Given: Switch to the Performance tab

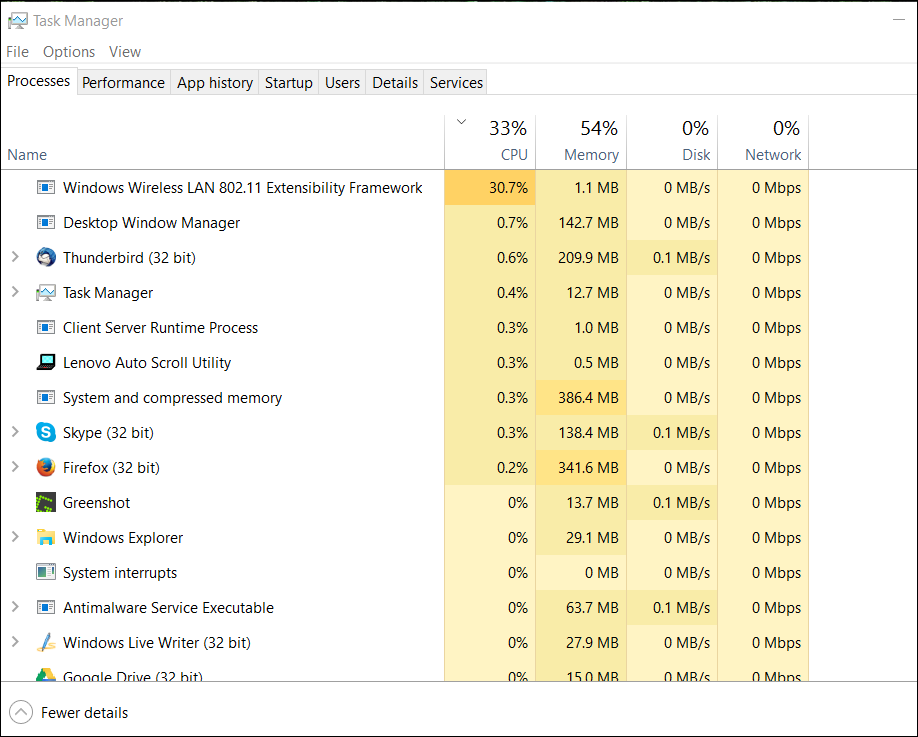Looking at the screenshot, I should (124, 83).
